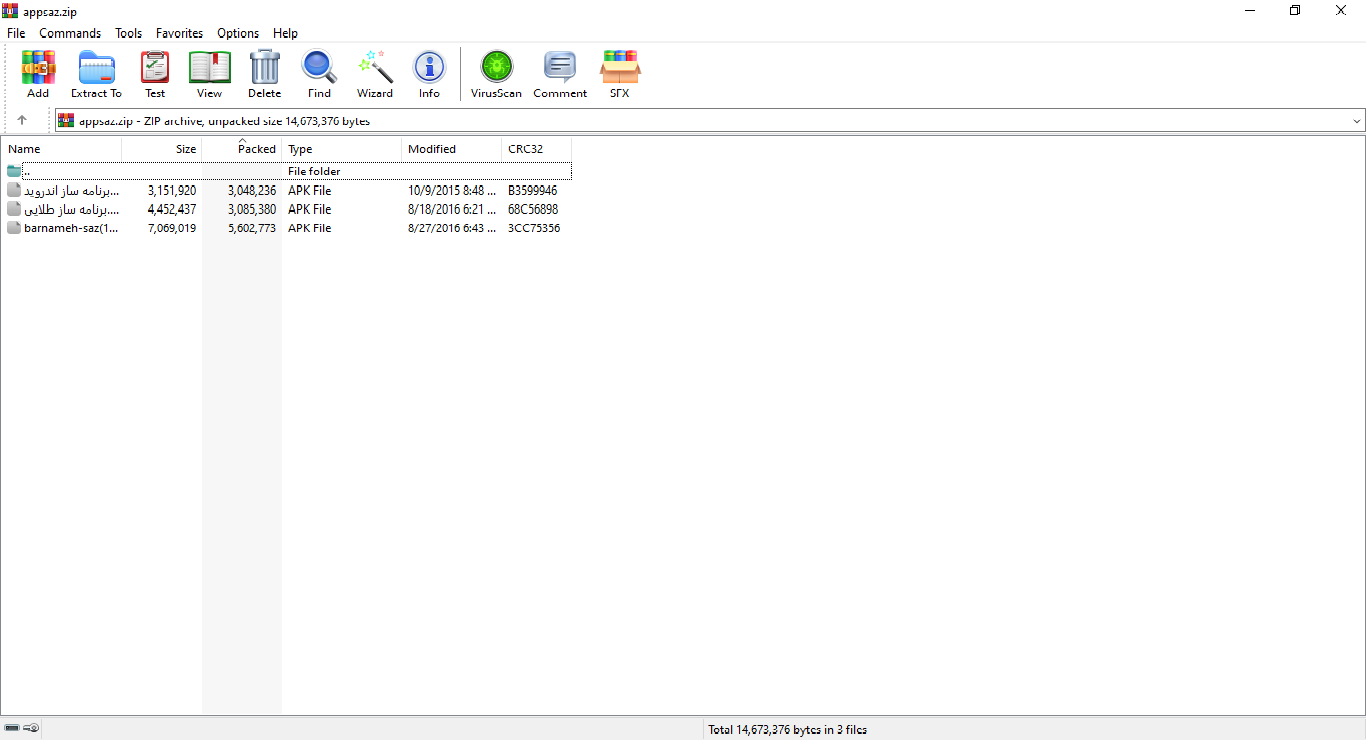Expand the archive path dropdown
1366x740 pixels.
tap(1356, 121)
